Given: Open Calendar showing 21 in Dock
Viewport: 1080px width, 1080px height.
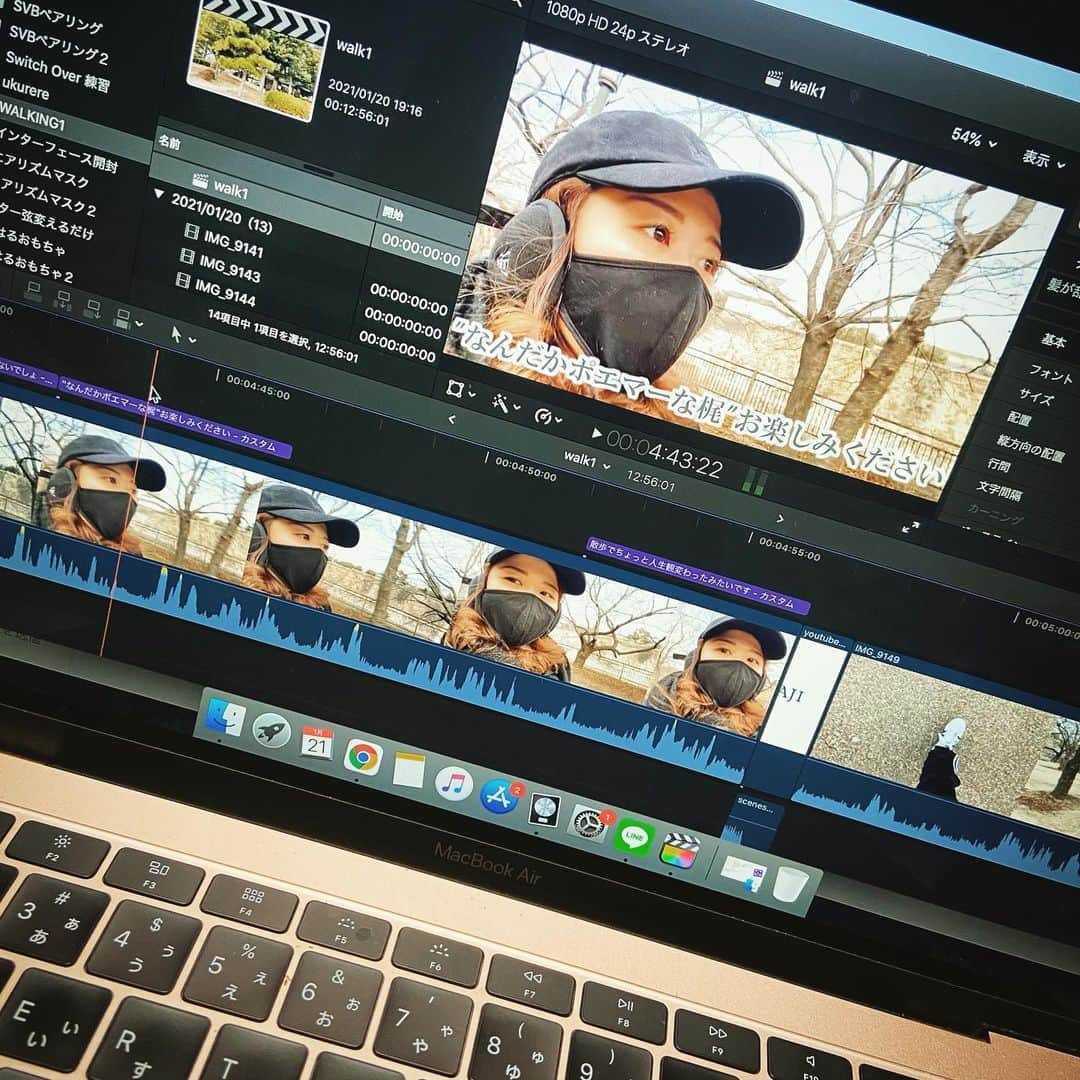Looking at the screenshot, I should tap(317, 744).
